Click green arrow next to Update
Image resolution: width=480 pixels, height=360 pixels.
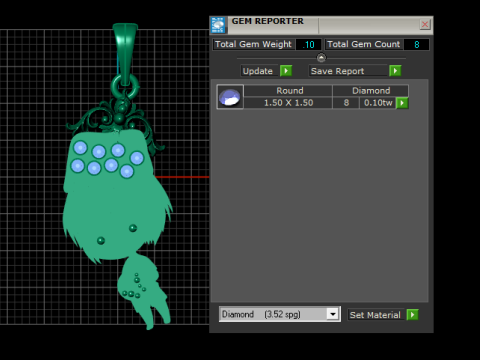point(286,71)
